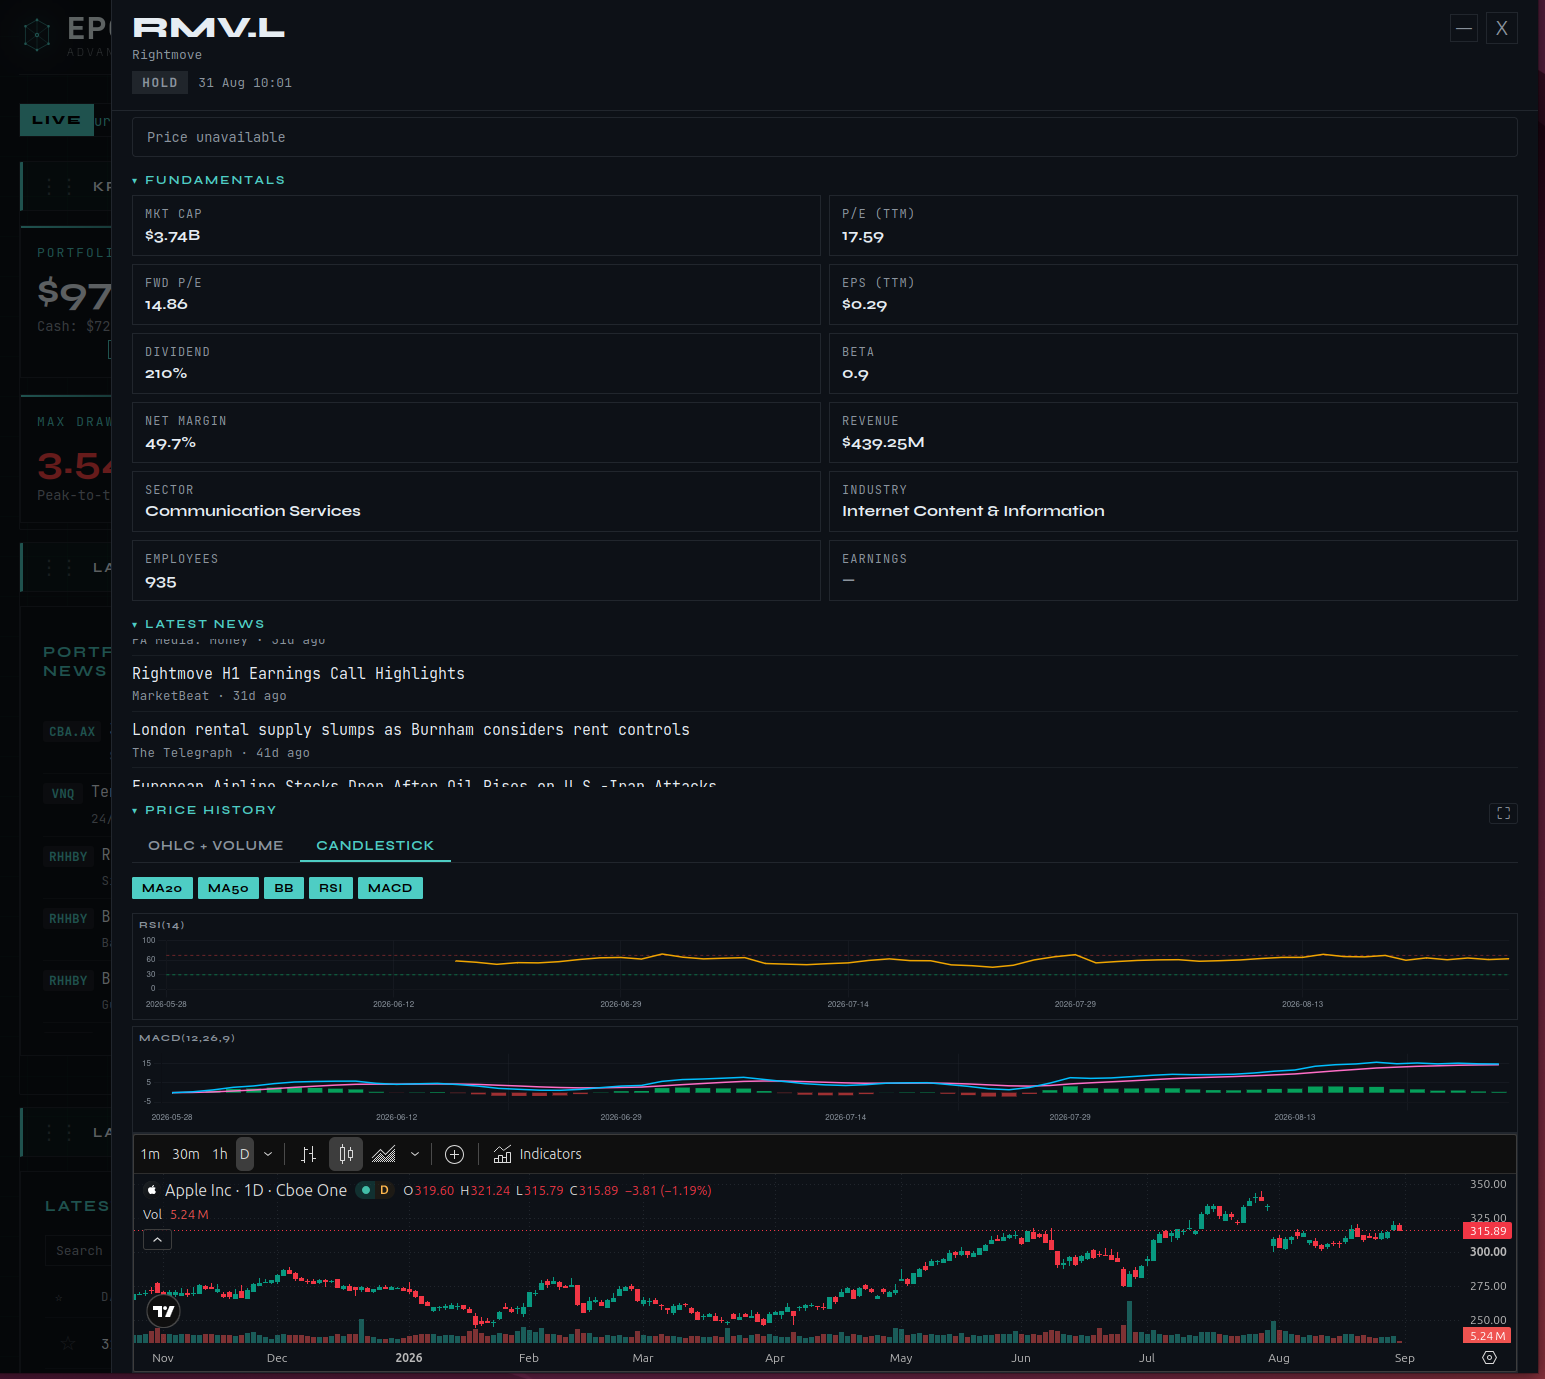Toggle the RSI indicator pane

click(x=331, y=888)
